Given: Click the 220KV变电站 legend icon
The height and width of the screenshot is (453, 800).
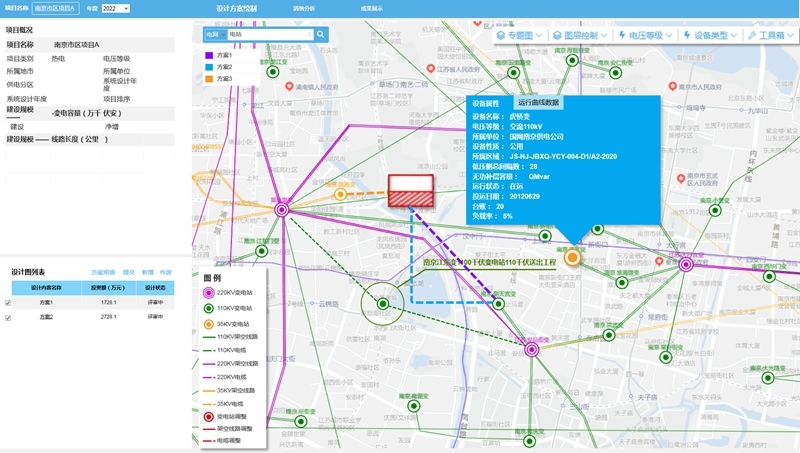Looking at the screenshot, I should coord(209,293).
